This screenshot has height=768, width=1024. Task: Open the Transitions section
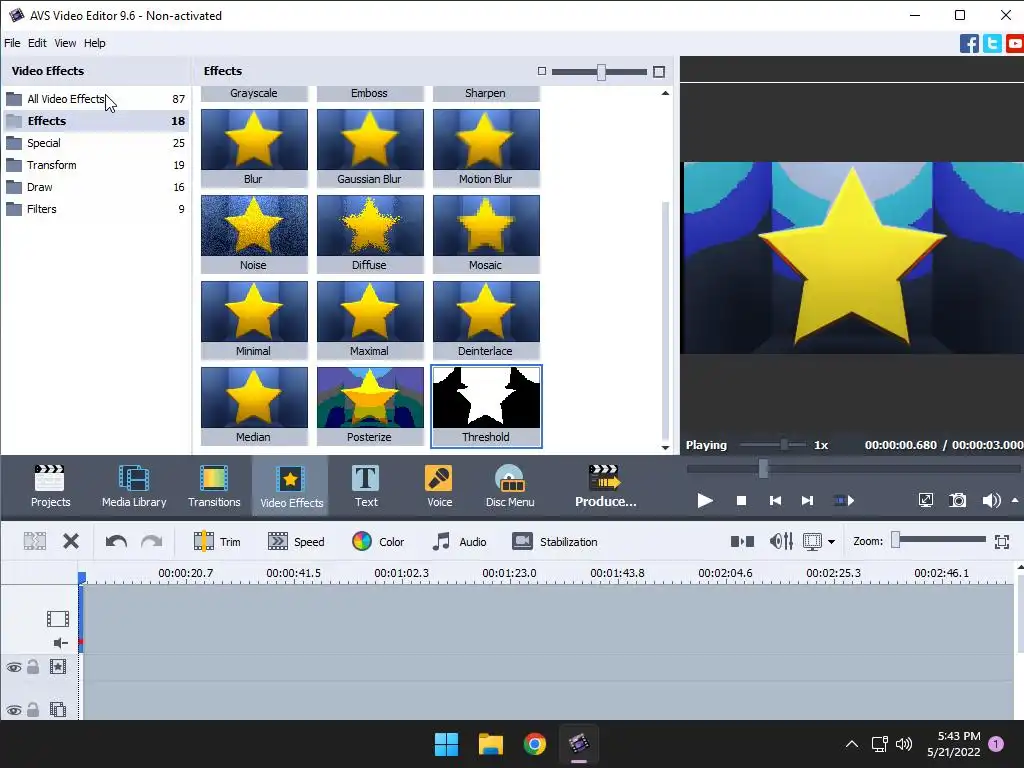click(x=214, y=485)
